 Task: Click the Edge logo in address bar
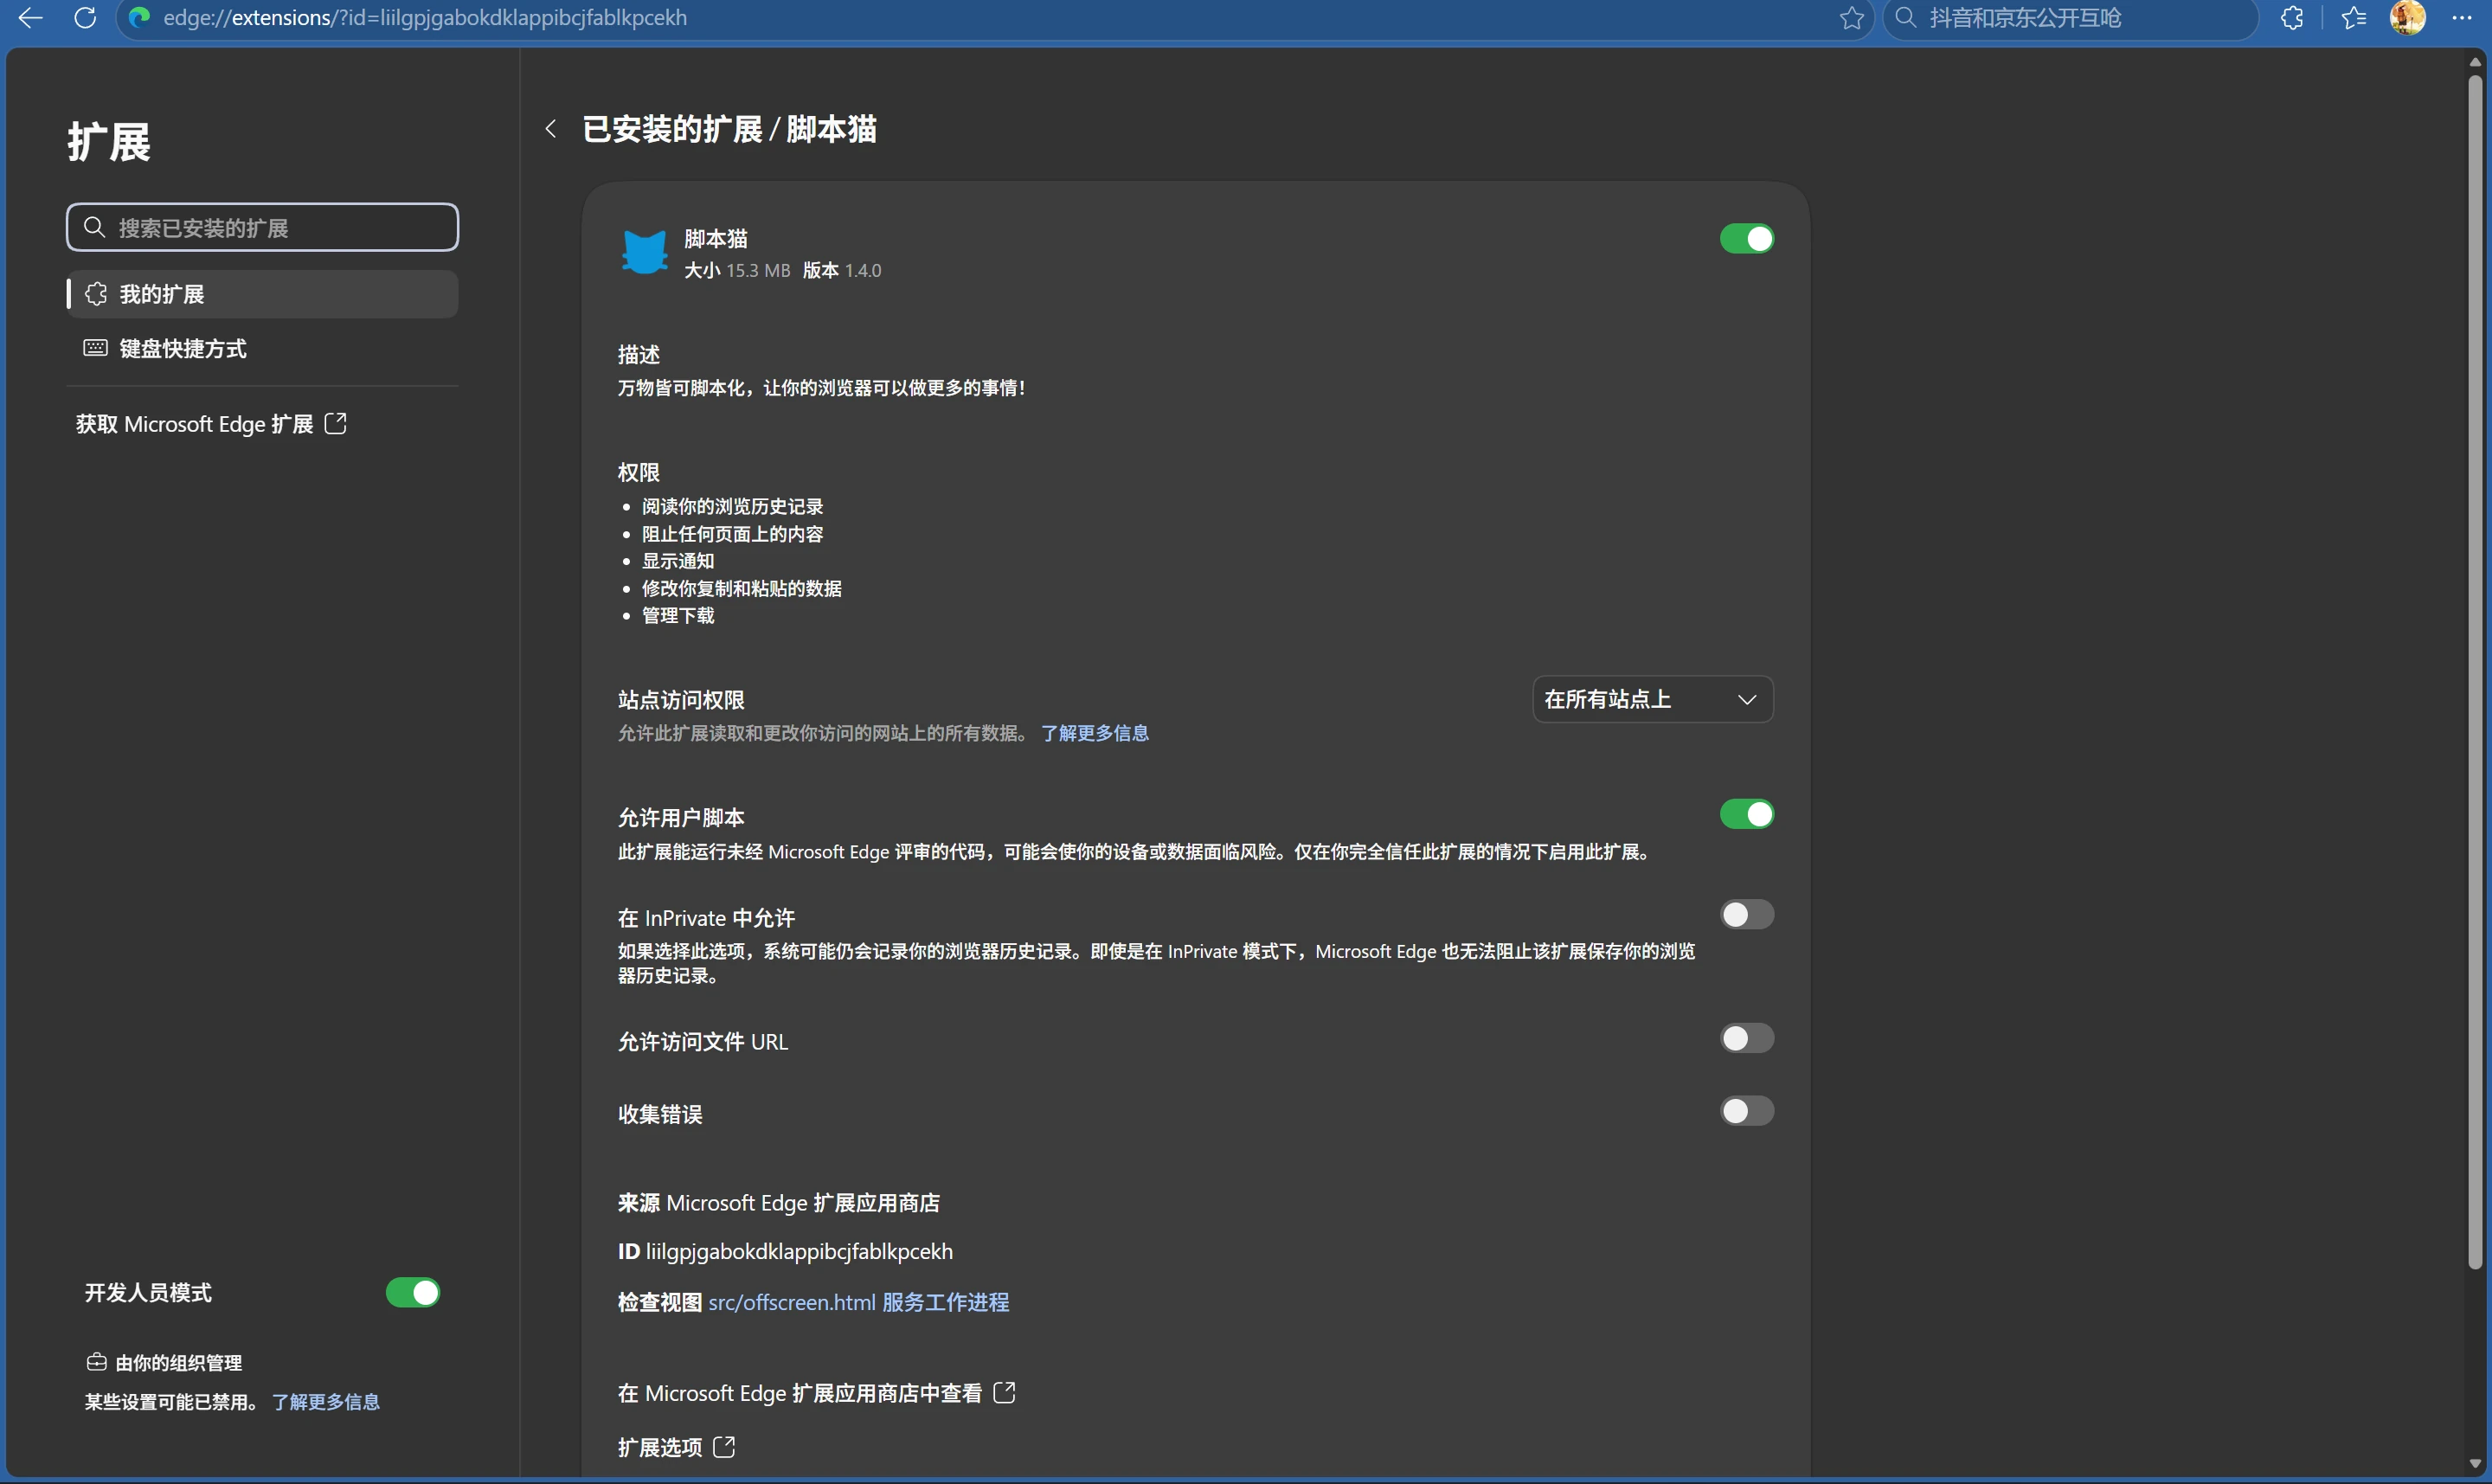139,18
